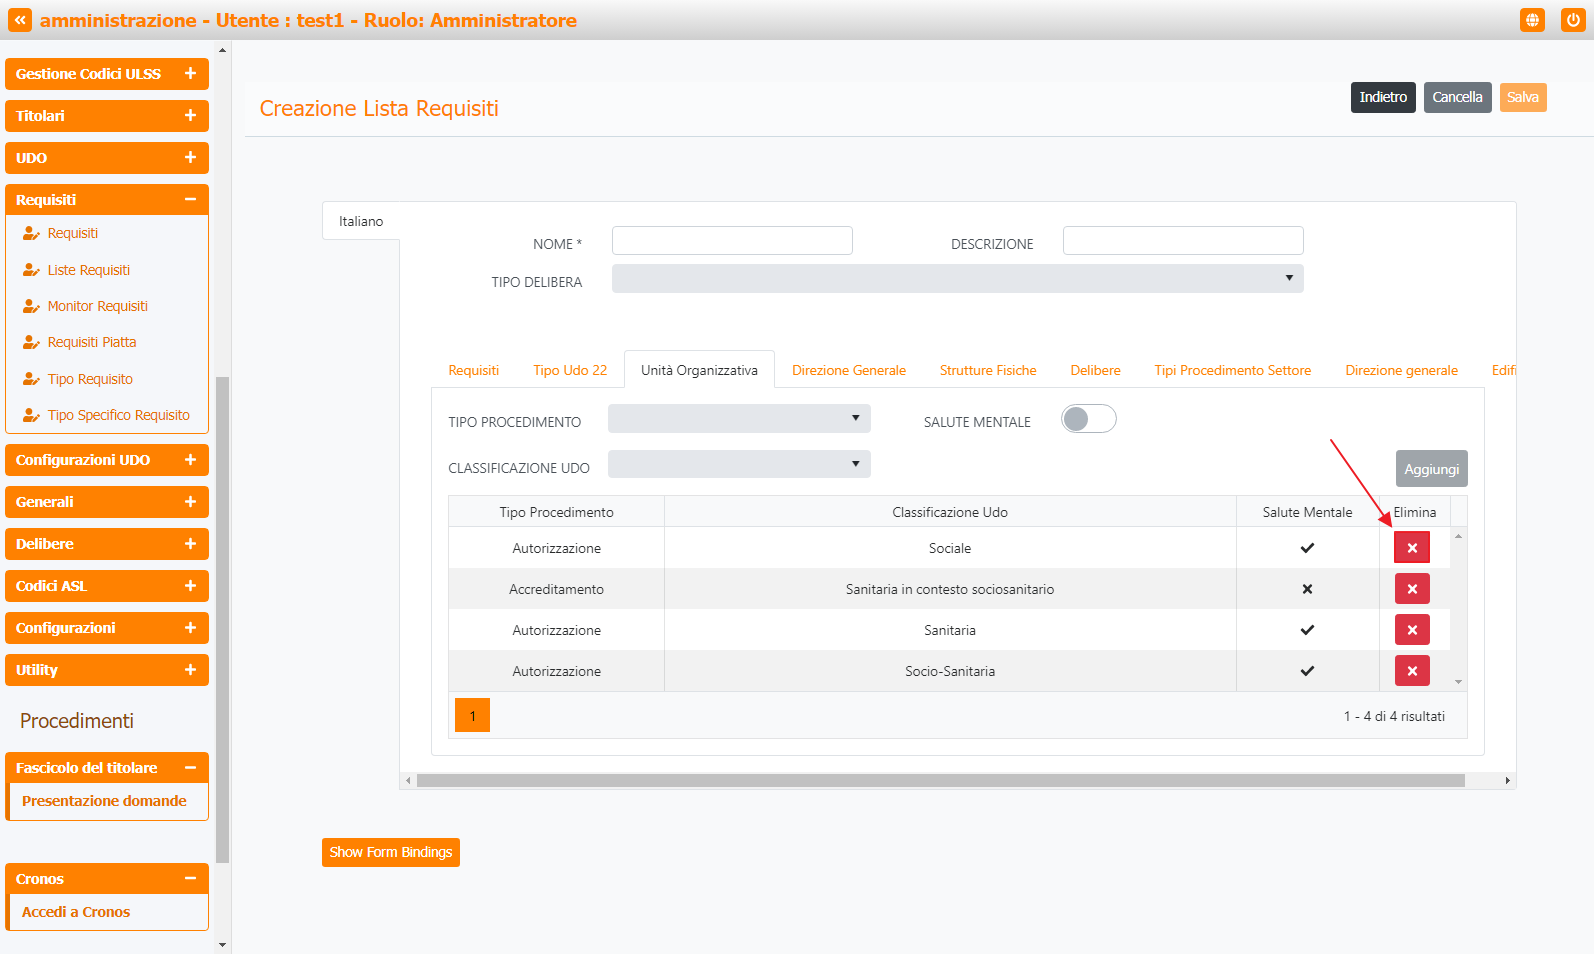Click the power logout icon
Image resolution: width=1594 pixels, height=954 pixels.
point(1573,20)
